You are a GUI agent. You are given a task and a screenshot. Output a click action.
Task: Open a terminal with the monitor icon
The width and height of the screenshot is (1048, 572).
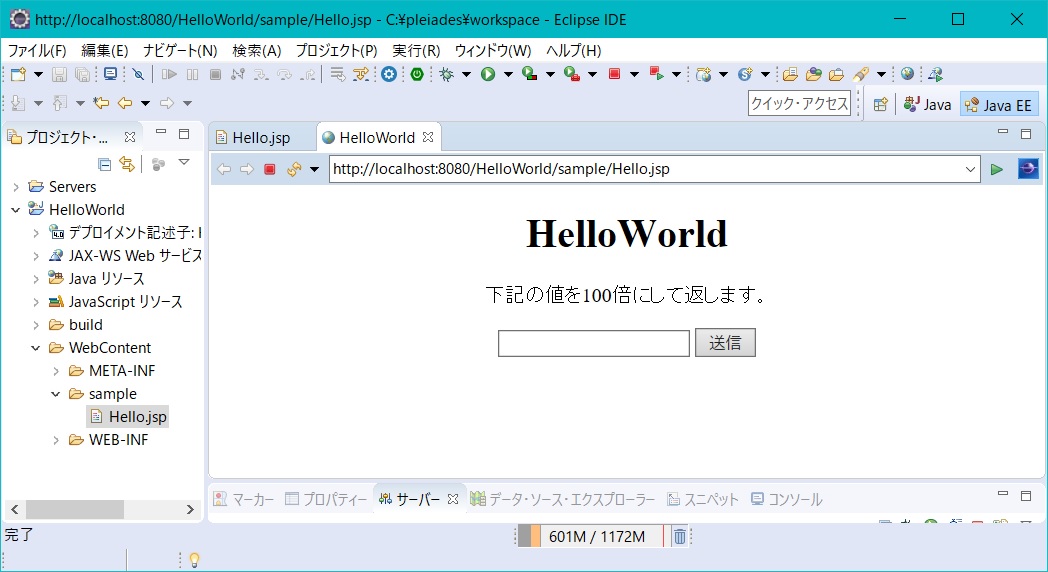[x=110, y=74]
